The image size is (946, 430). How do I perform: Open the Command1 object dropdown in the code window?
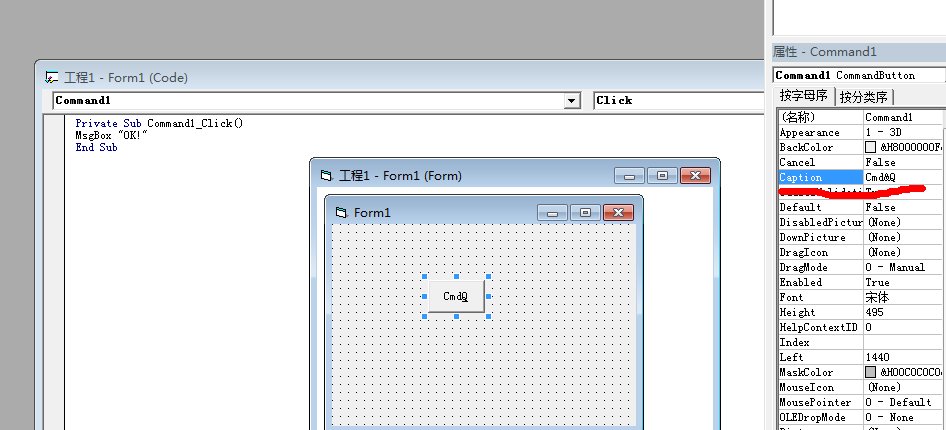[571, 101]
